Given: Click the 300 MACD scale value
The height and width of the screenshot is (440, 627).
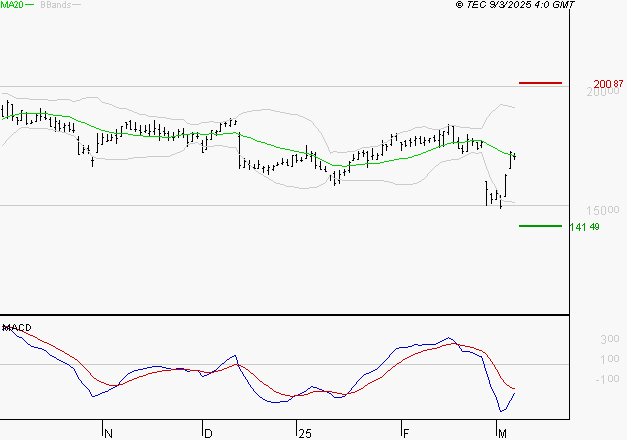Looking at the screenshot, I should tap(609, 340).
